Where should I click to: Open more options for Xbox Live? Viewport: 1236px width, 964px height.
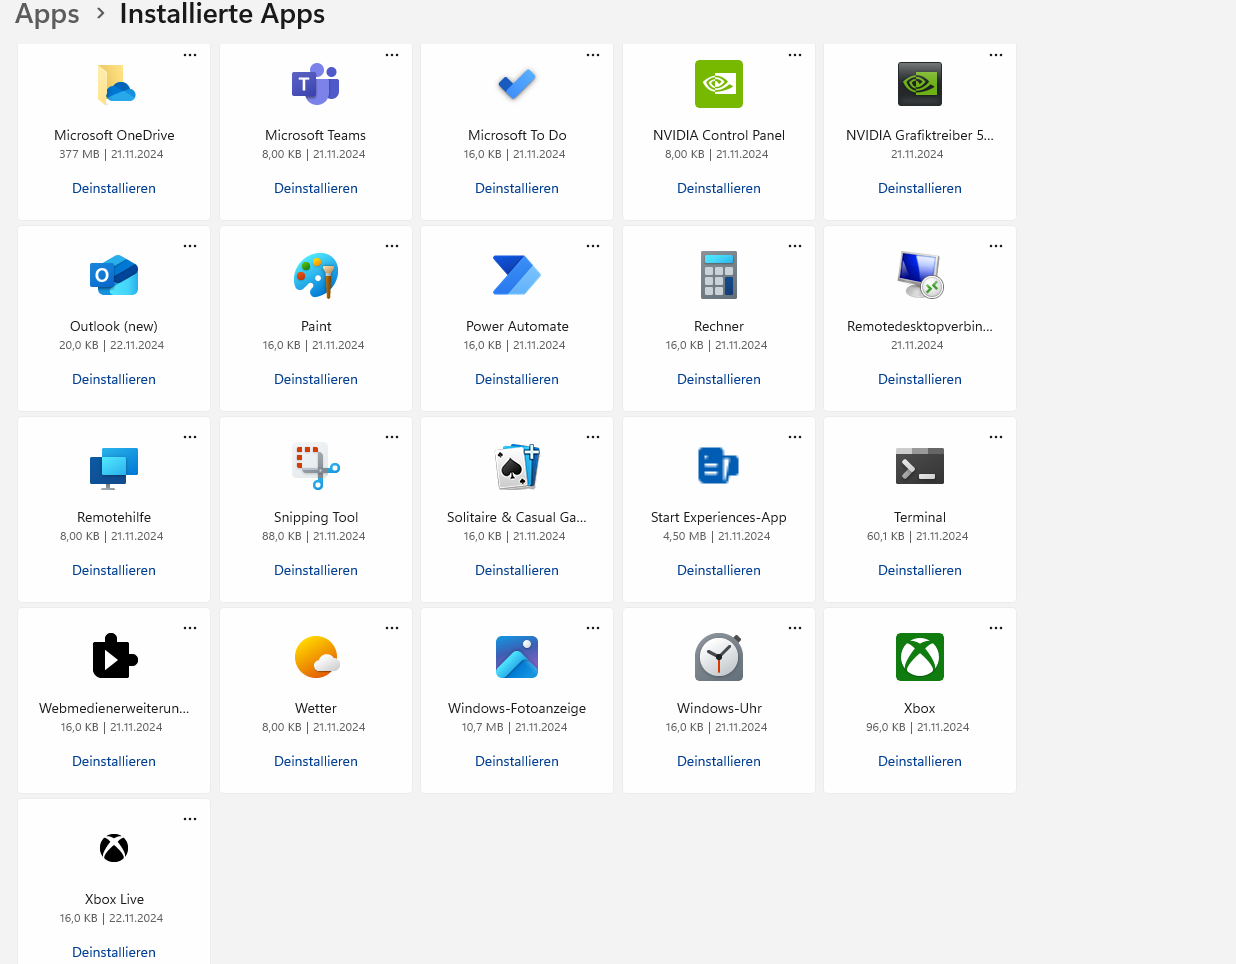(190, 819)
